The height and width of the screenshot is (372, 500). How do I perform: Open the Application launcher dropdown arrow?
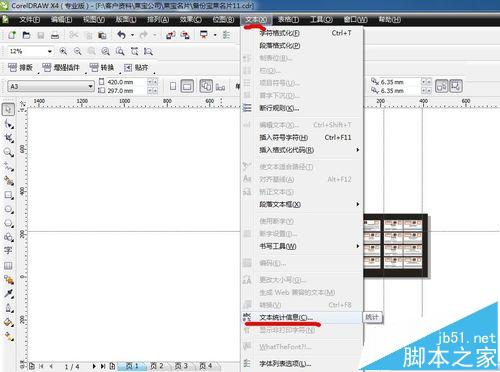coord(215,35)
